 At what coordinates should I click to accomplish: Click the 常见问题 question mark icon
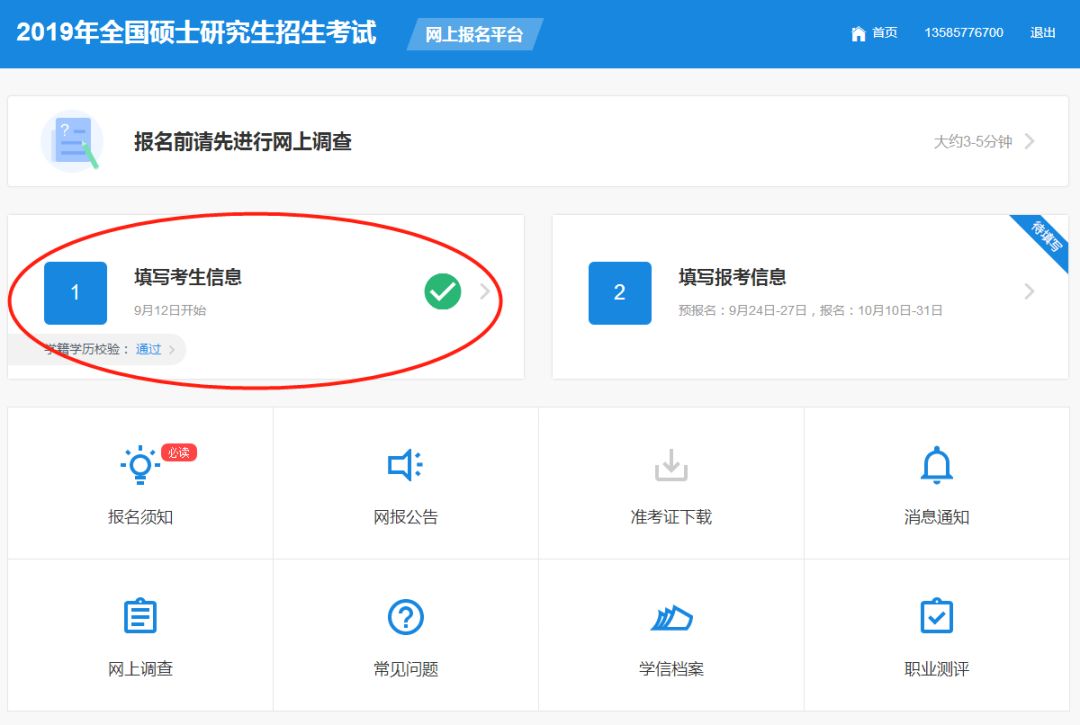pyautogui.click(x=405, y=617)
